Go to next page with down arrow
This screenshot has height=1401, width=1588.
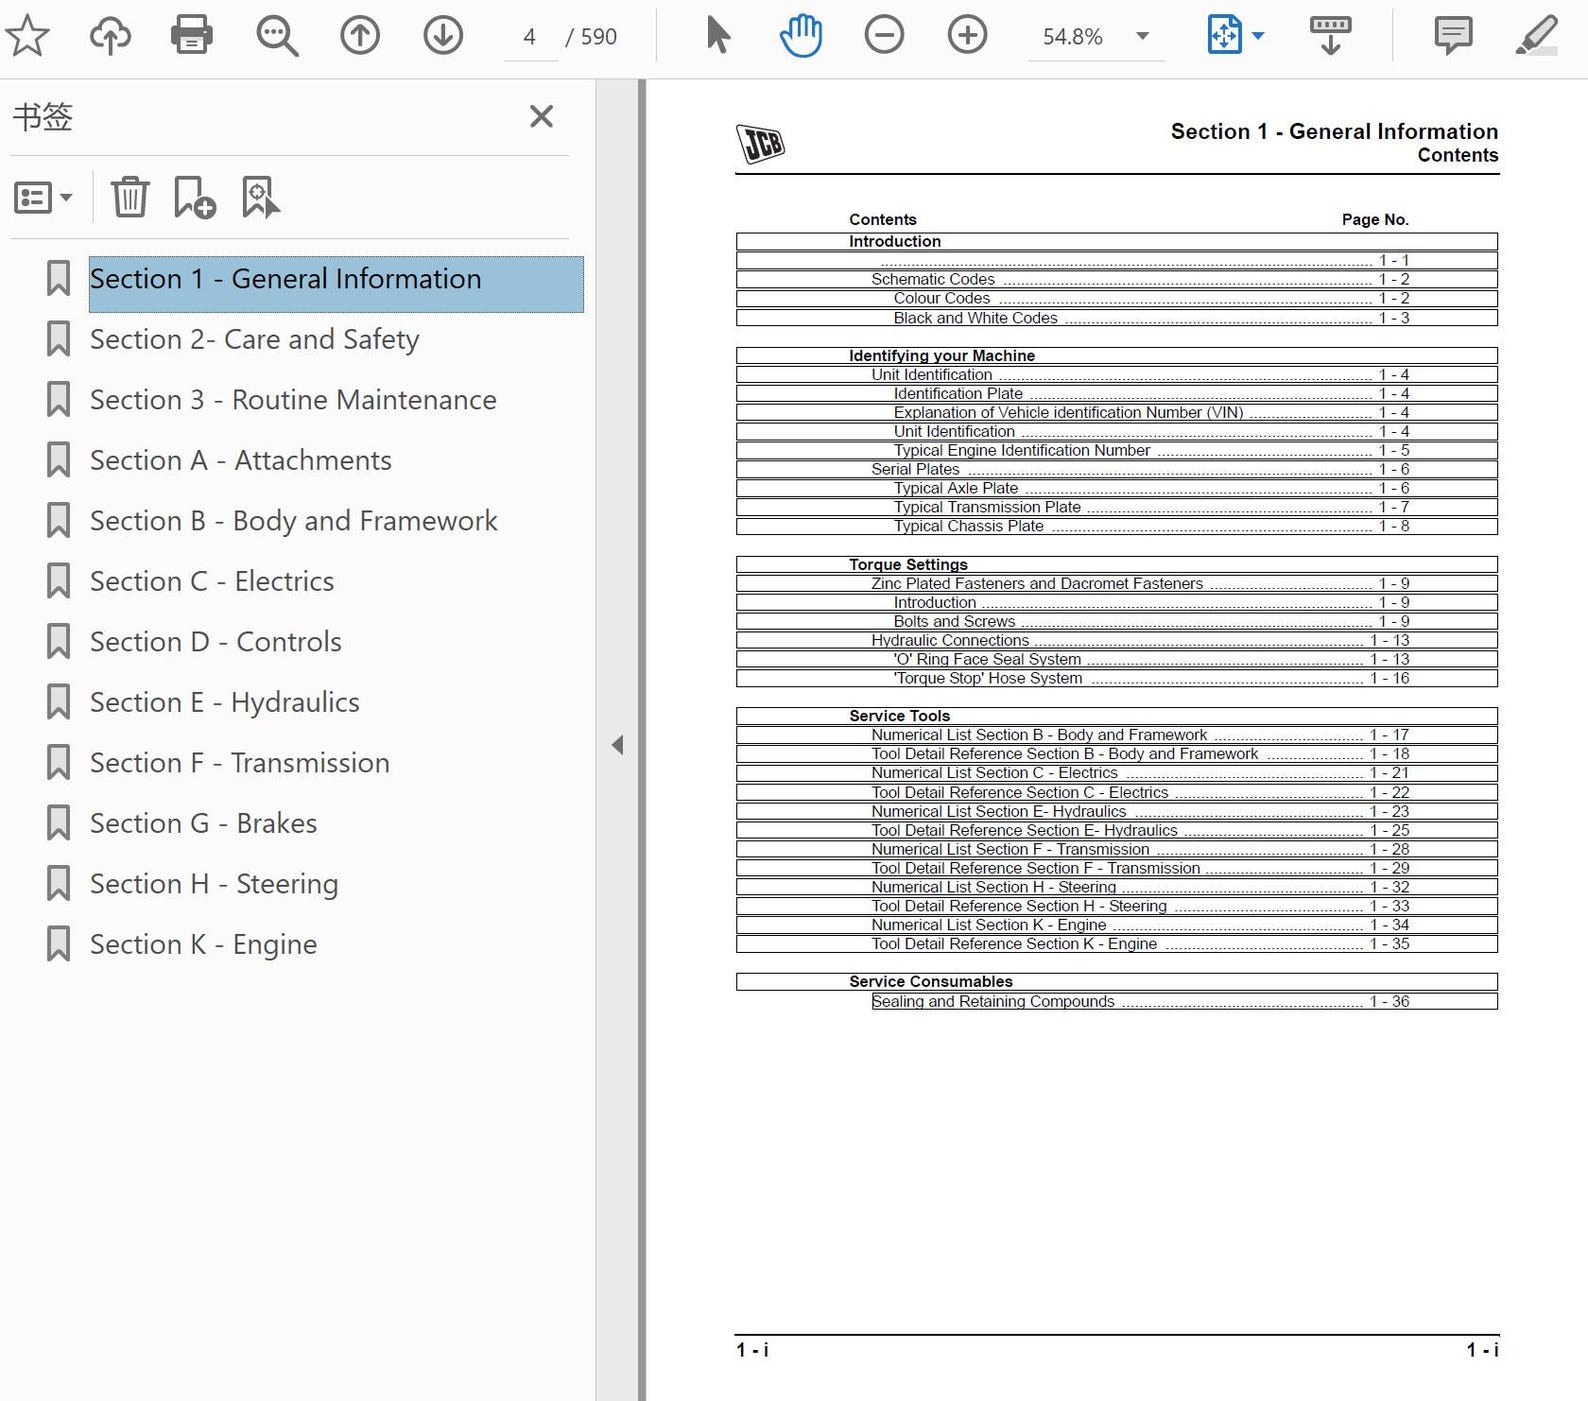point(443,36)
